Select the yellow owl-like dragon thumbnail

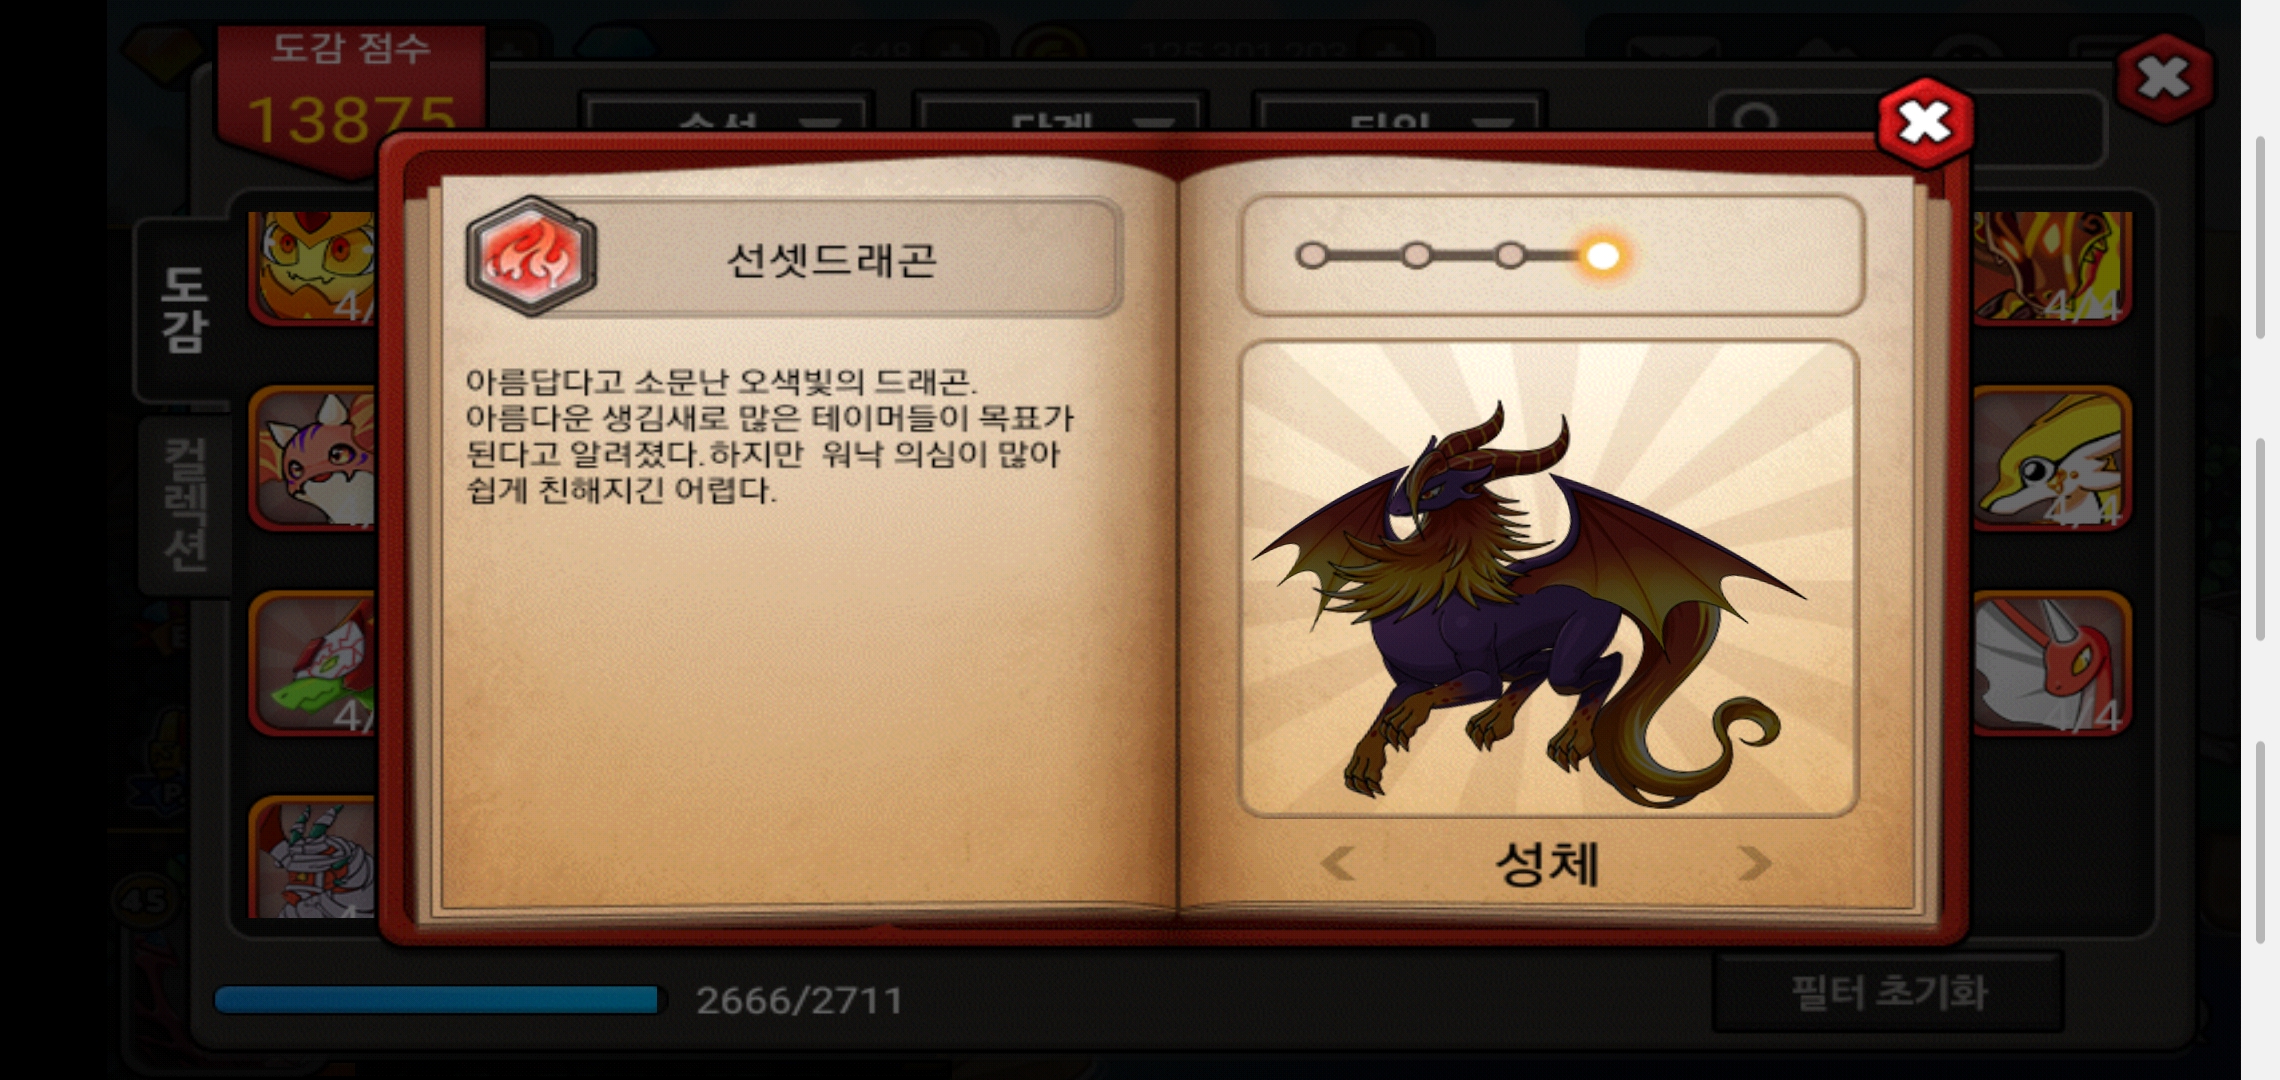point(314,266)
